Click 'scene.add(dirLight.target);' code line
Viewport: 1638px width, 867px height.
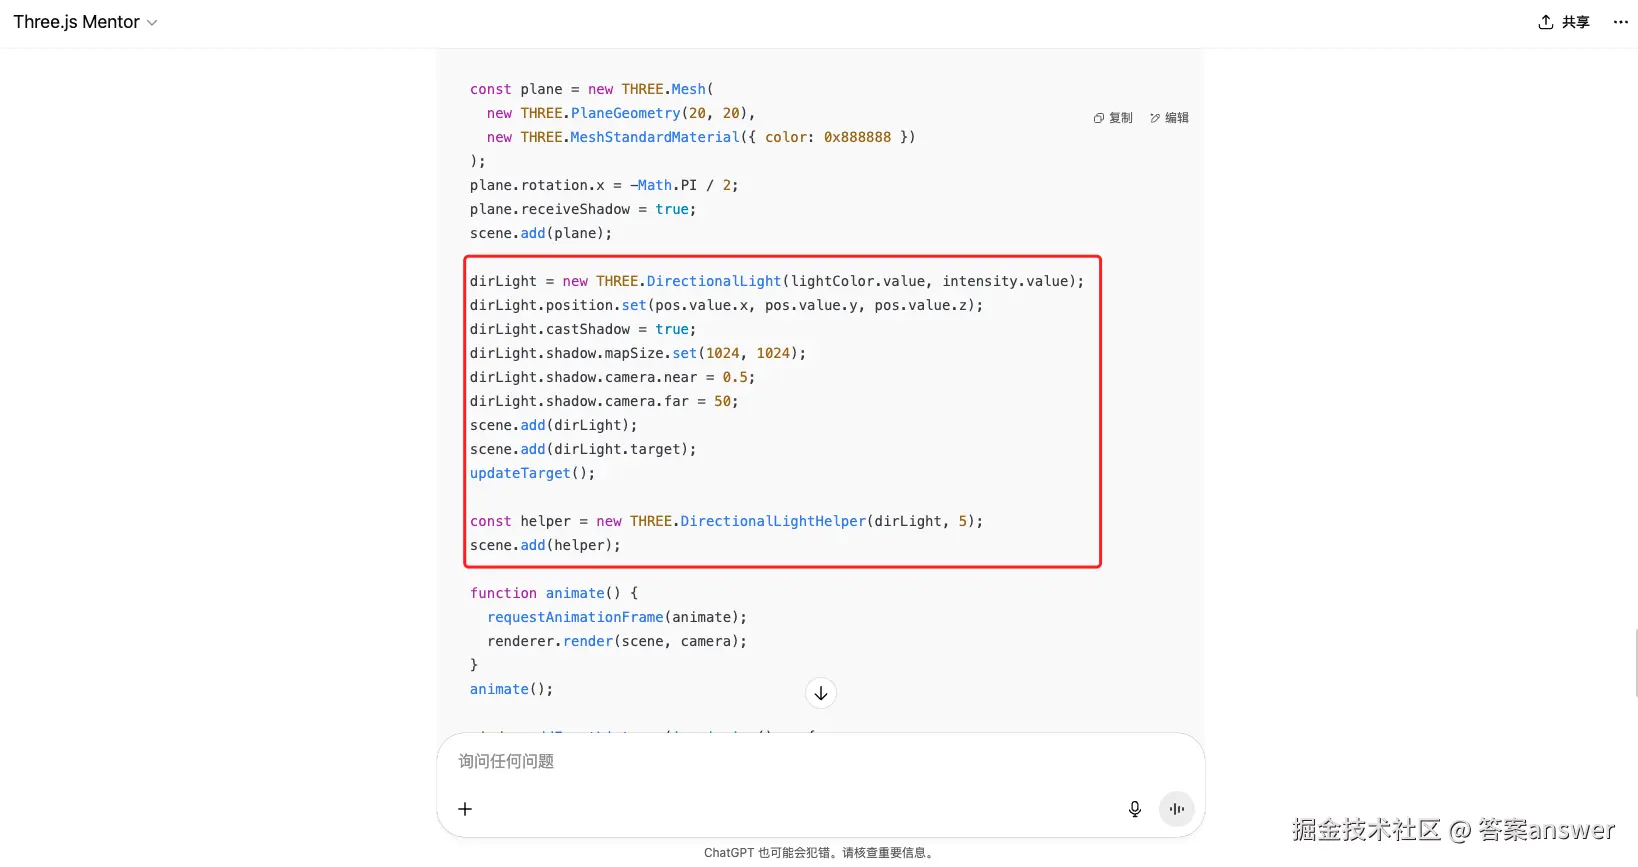click(583, 449)
